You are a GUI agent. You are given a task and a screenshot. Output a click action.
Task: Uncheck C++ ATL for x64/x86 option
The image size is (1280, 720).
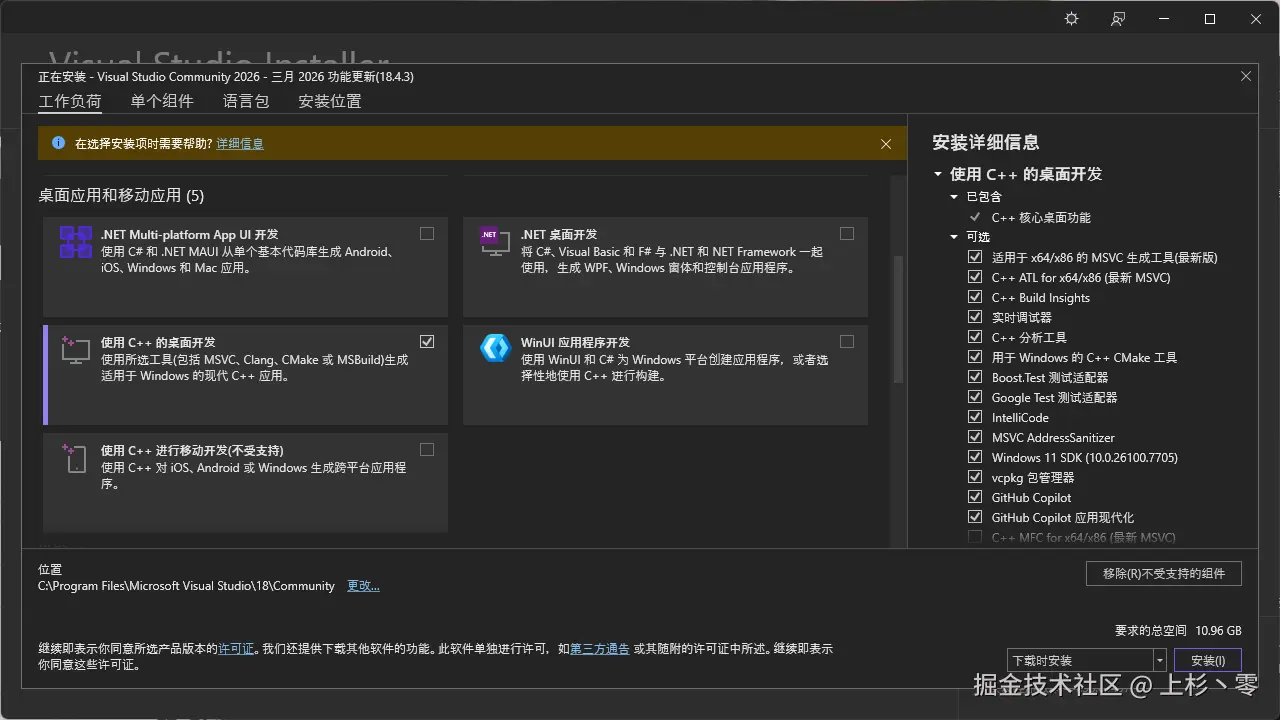[x=975, y=277]
